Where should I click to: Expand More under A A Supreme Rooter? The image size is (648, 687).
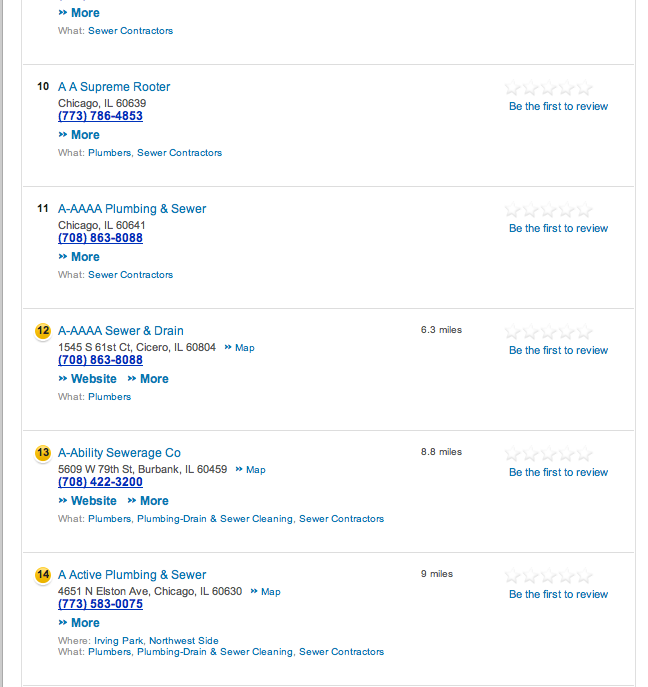(x=79, y=135)
